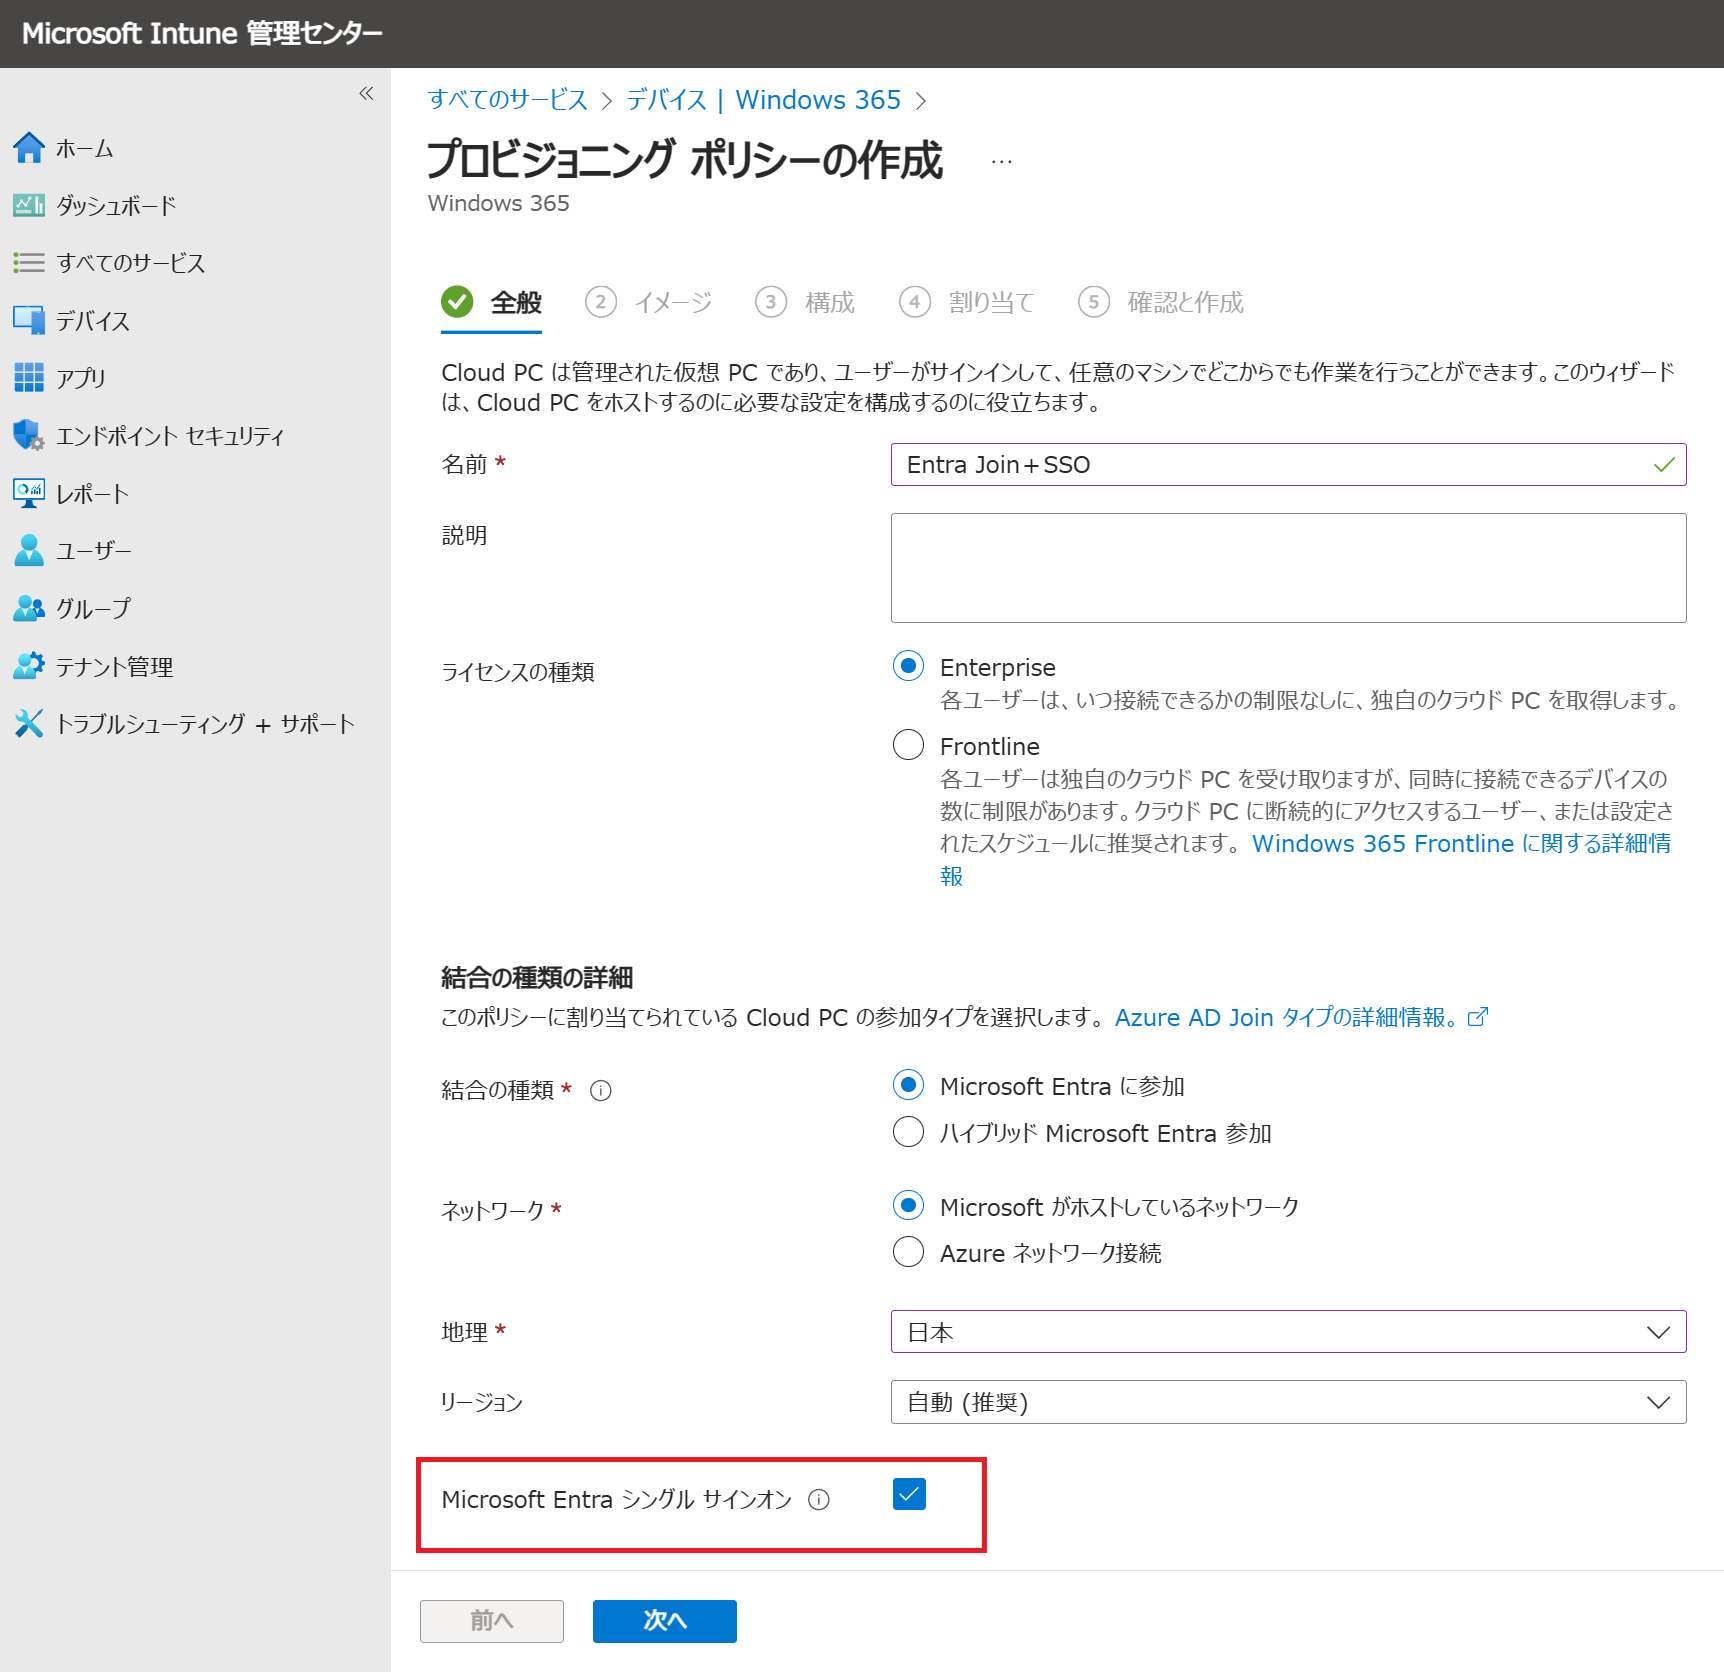Click the Dashboard chart icon
This screenshot has width=1724, height=1672.
coord(29,205)
